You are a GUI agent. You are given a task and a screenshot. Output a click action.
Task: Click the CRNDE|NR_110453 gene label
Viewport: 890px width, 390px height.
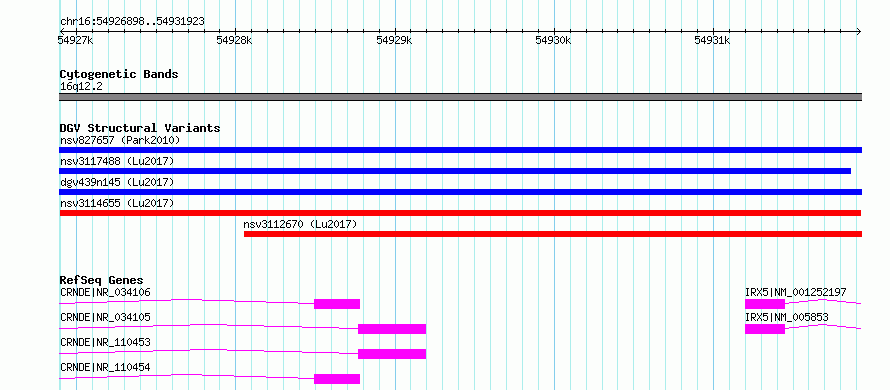[105, 342]
